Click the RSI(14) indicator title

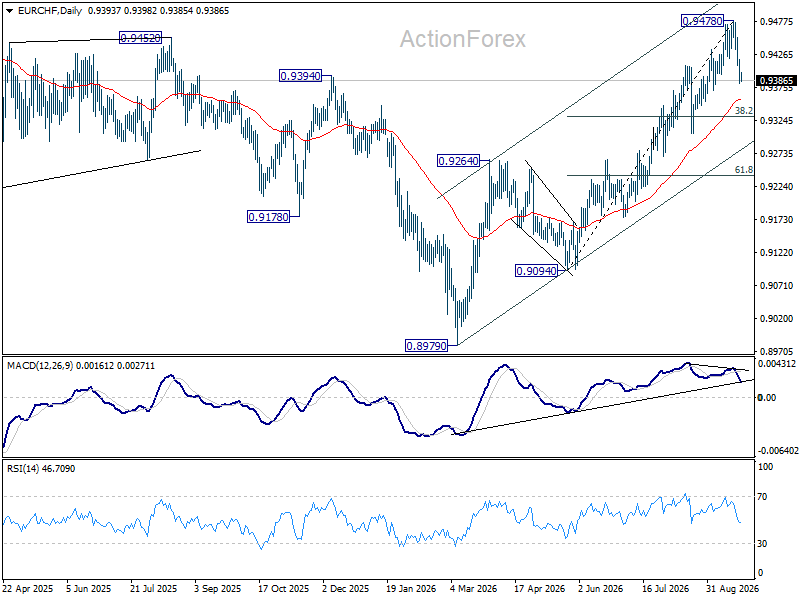(23, 468)
